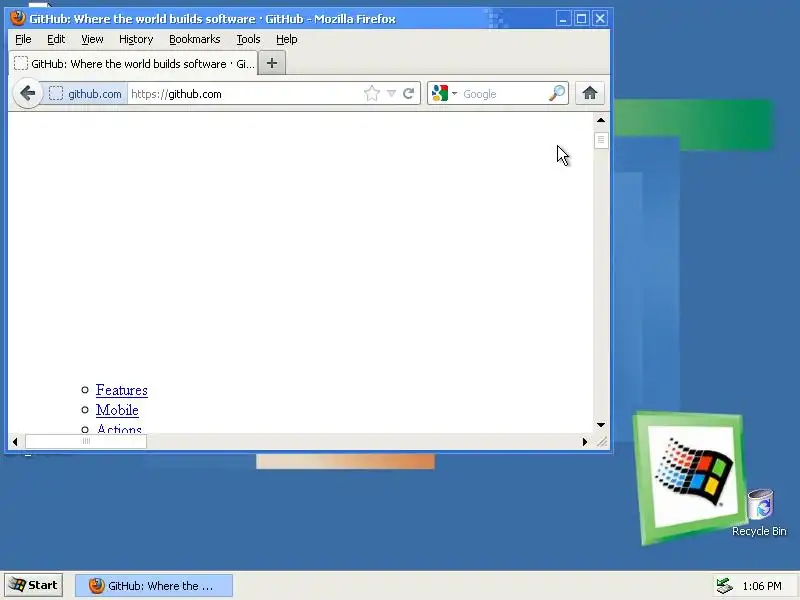800x600 pixels.
Task: Click the horizontal scrollbar right arrow
Action: click(x=585, y=442)
